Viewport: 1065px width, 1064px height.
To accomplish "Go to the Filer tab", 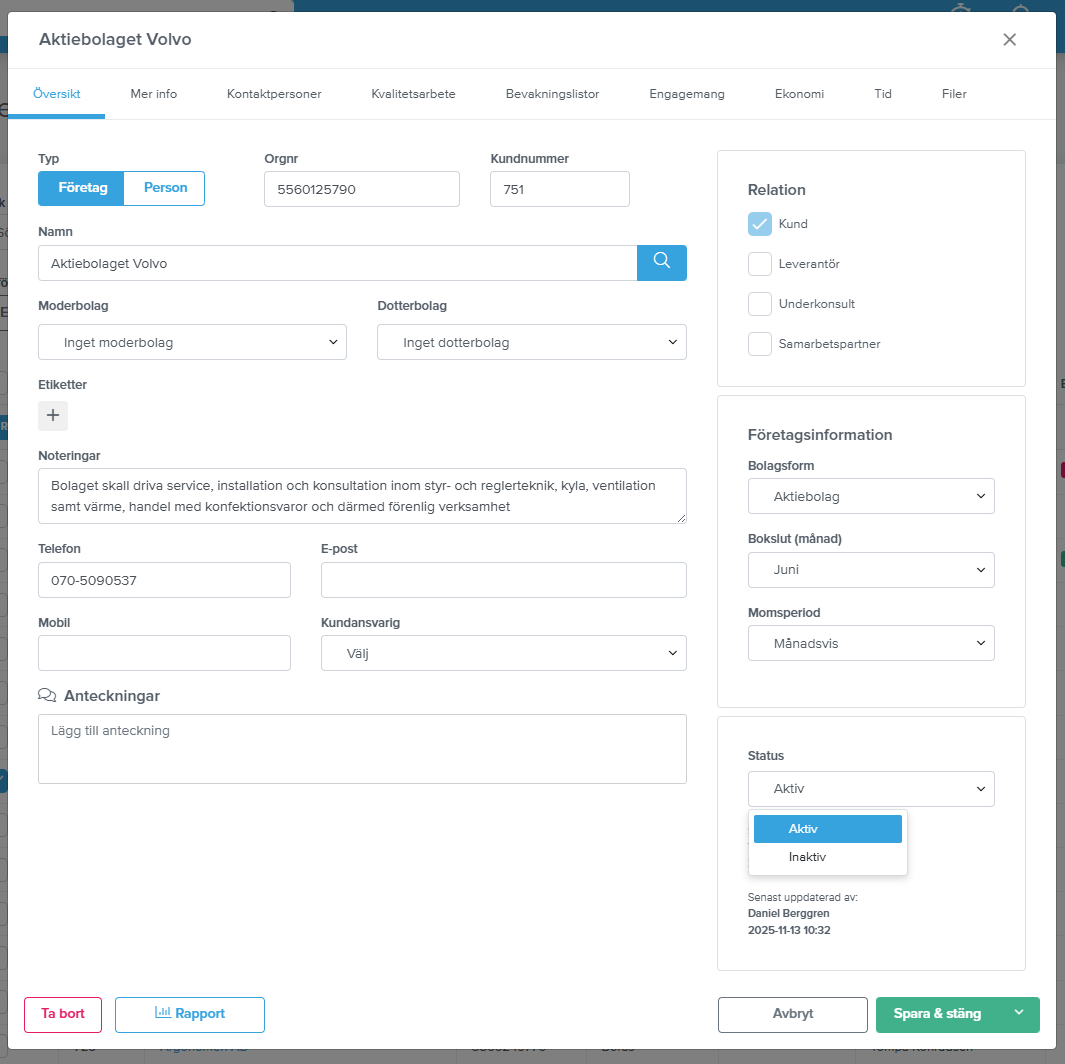I will point(954,94).
